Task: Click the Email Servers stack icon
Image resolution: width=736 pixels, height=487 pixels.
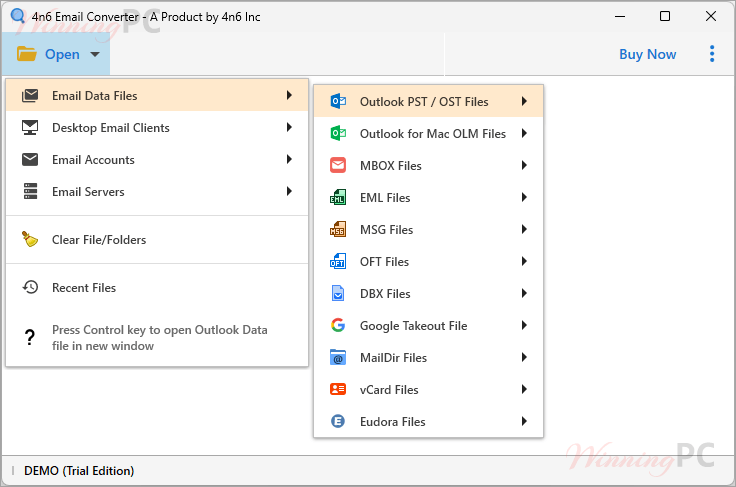Action: click(30, 191)
